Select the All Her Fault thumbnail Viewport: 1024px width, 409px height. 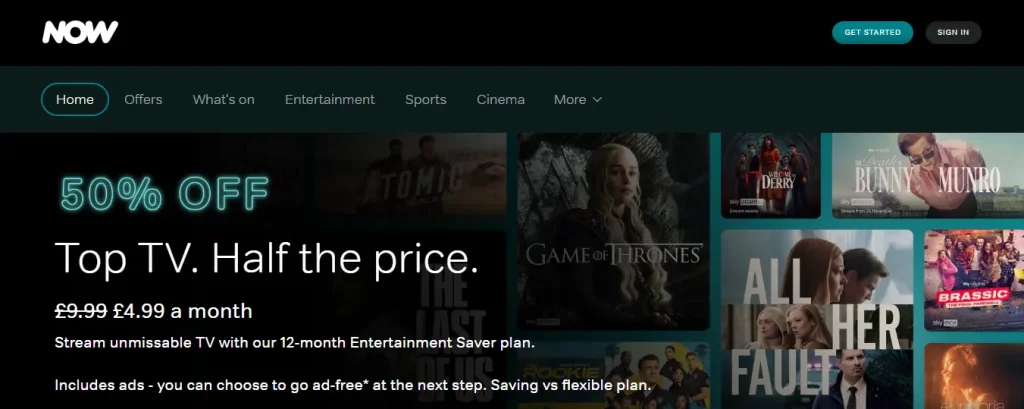pos(817,319)
